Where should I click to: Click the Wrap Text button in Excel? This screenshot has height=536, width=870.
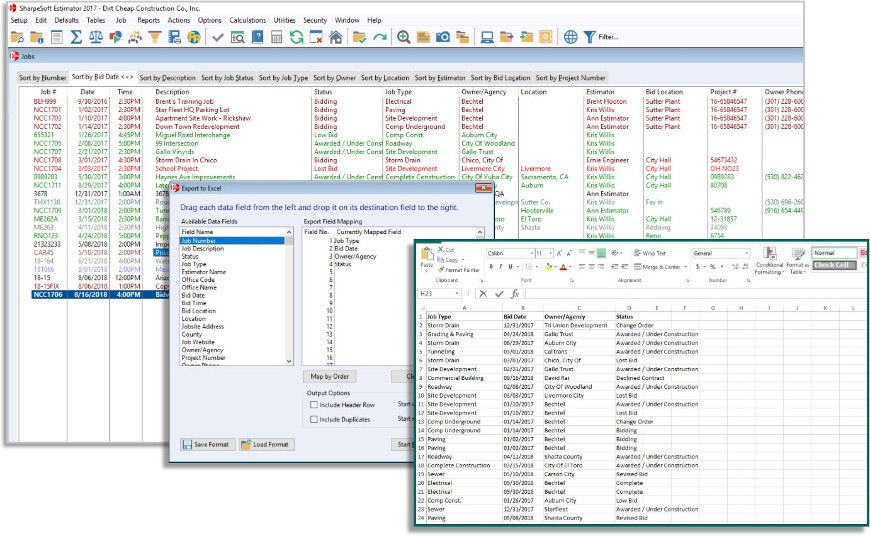click(649, 253)
